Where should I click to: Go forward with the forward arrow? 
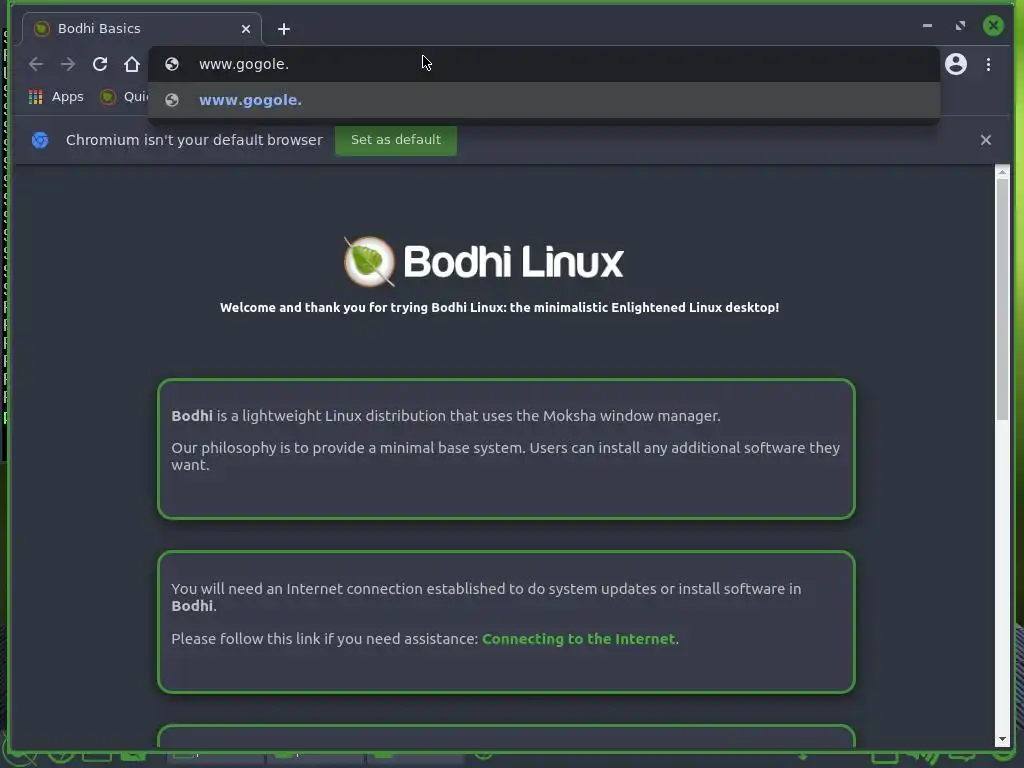(67, 64)
